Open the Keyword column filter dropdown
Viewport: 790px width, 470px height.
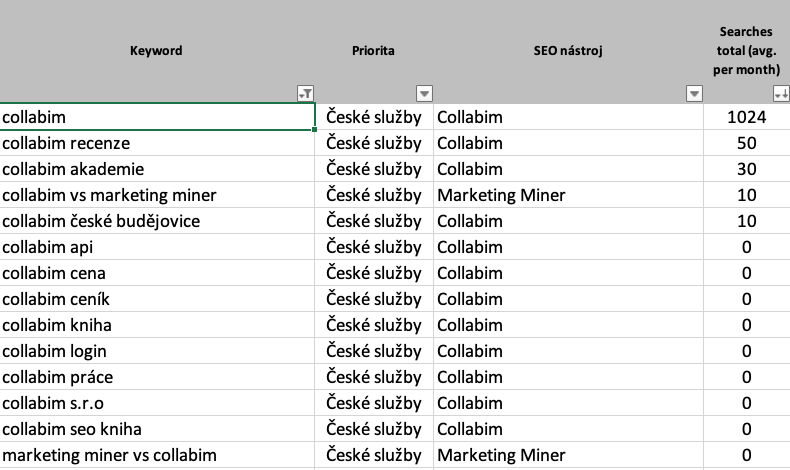(x=305, y=93)
